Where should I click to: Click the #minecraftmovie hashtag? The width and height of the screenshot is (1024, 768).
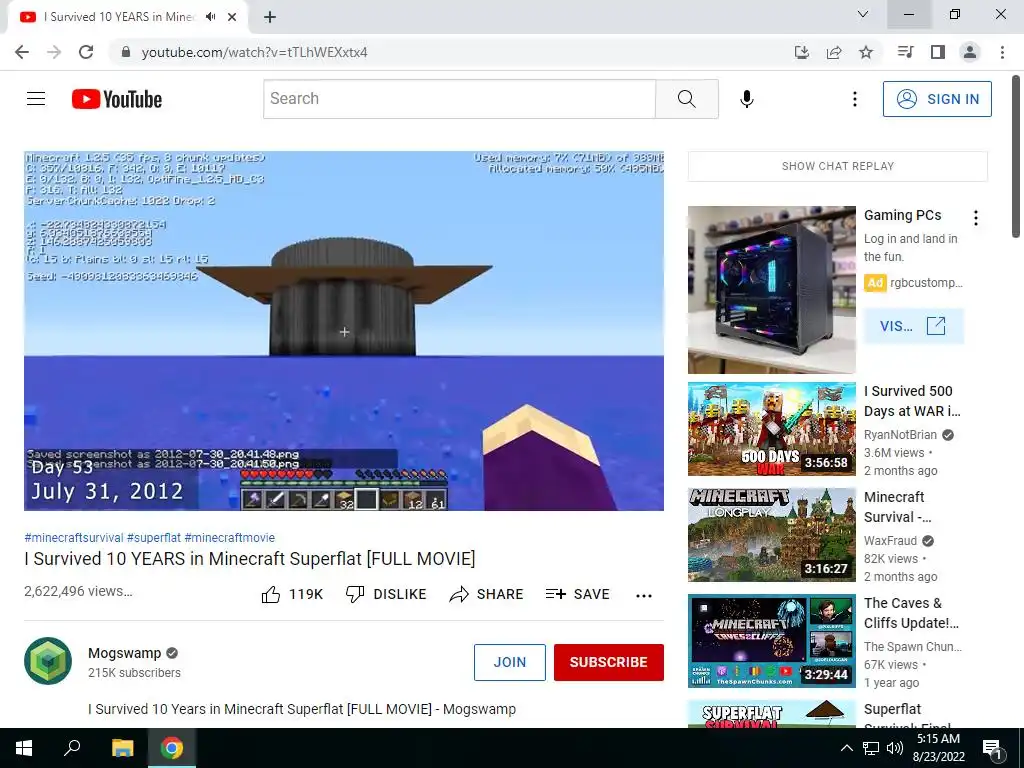pos(230,537)
